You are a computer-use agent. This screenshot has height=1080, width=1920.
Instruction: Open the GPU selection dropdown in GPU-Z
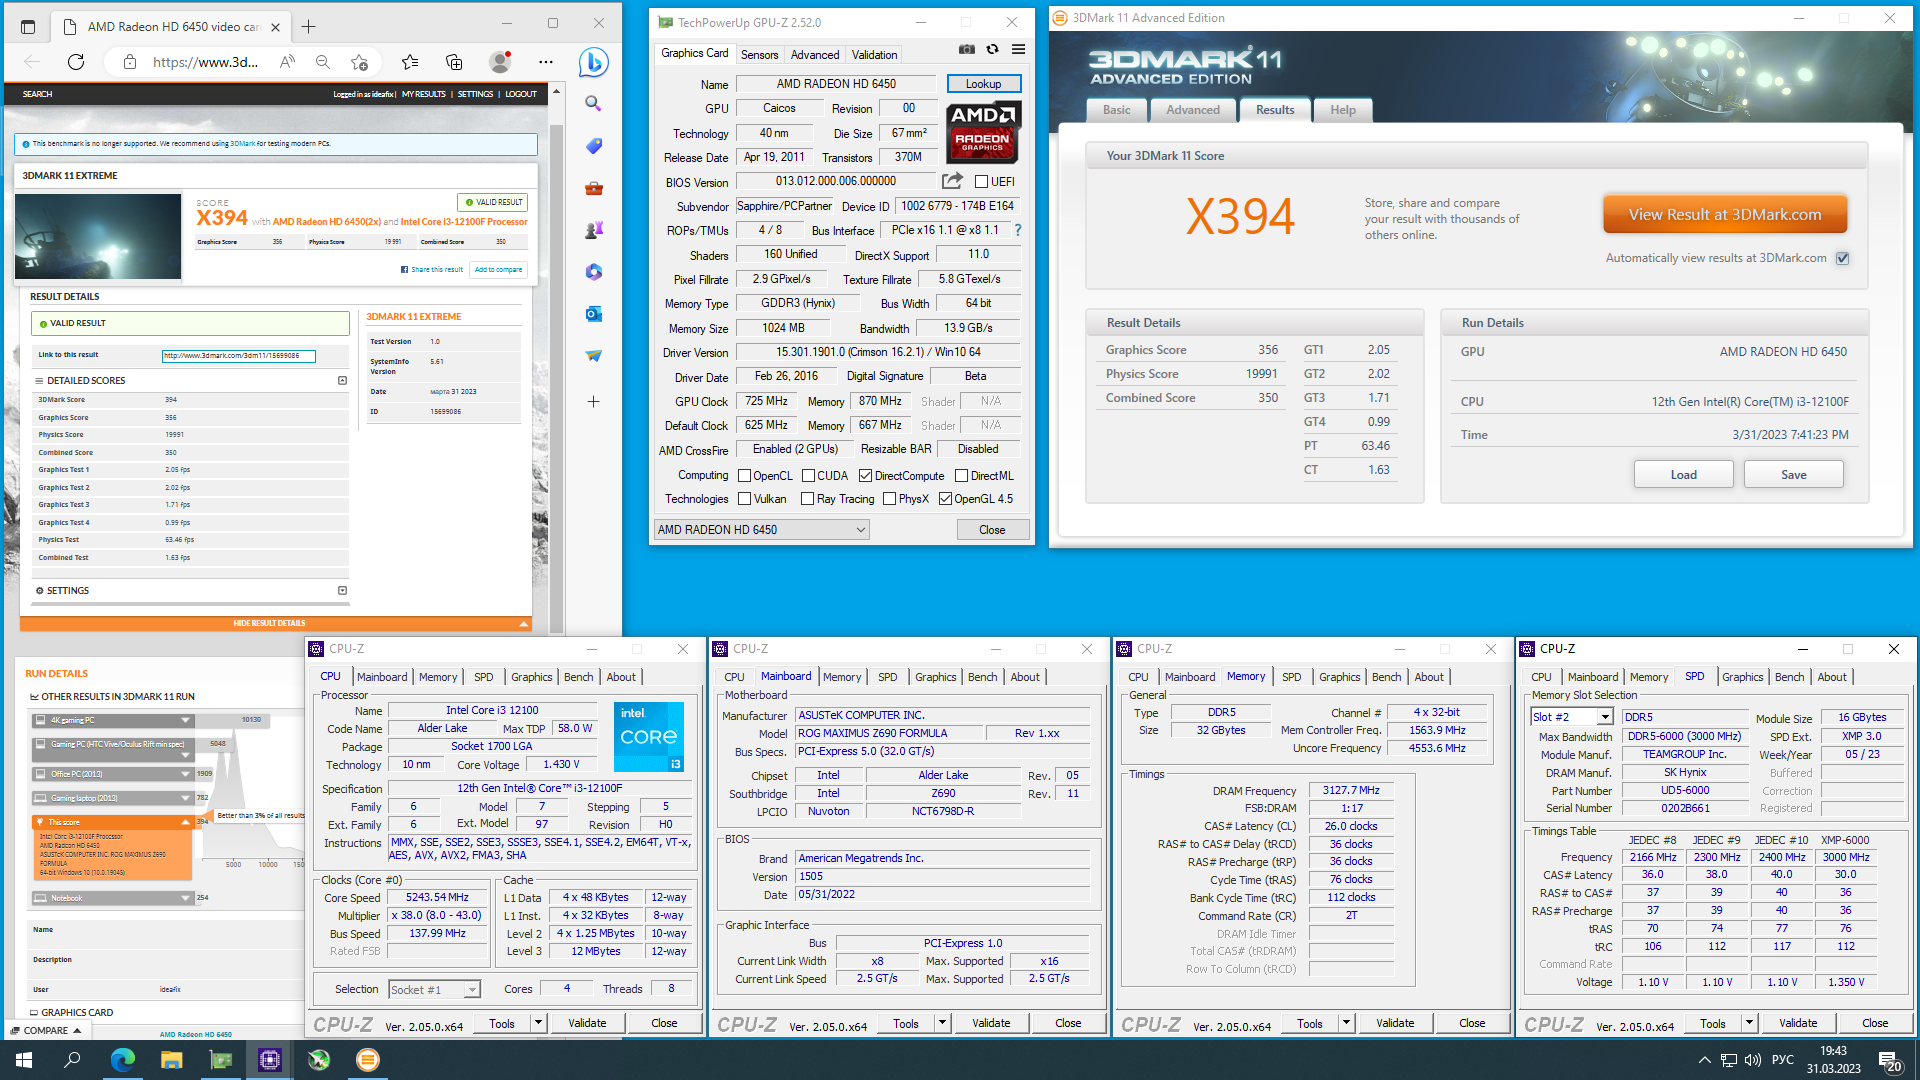[x=762, y=530]
